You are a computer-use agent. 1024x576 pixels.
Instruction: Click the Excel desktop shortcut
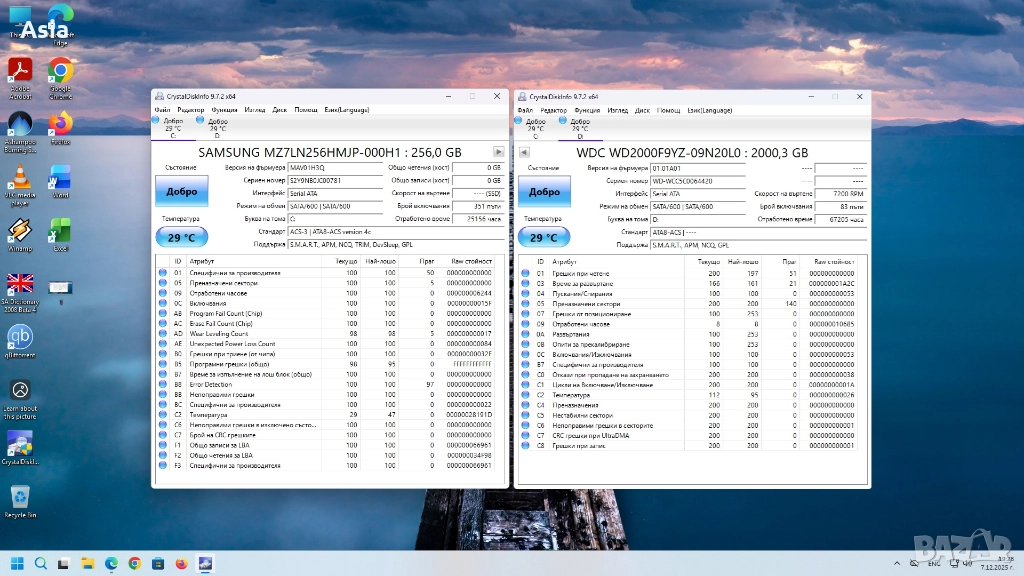coord(60,230)
